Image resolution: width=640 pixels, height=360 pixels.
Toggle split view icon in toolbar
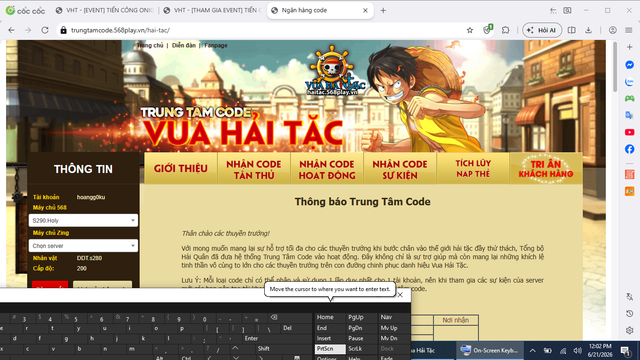[572, 30]
